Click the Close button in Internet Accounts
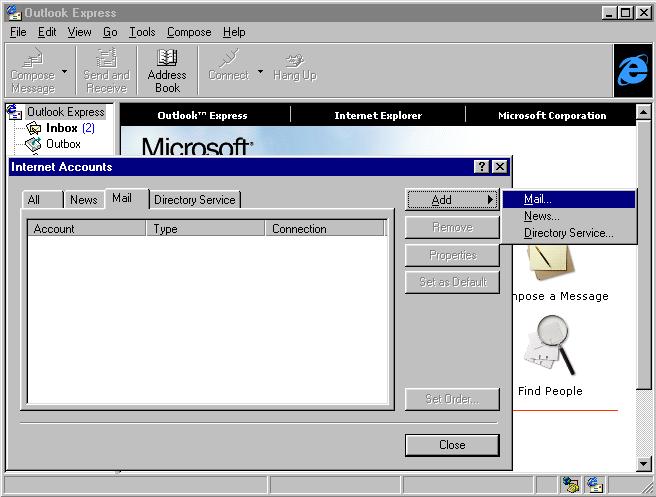This screenshot has height=497, width=656. tap(452, 445)
